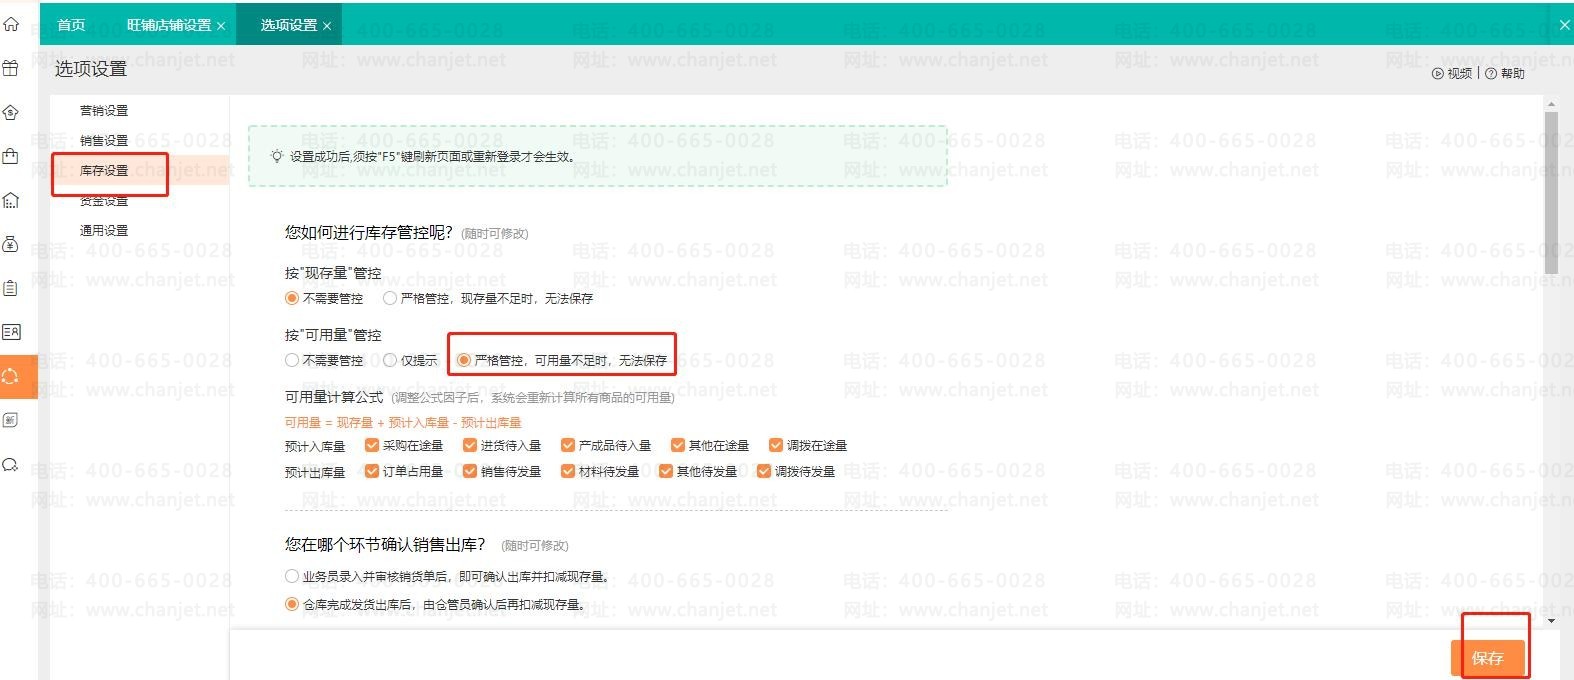This screenshot has width=1574, height=680.
Task: Toggle the 产成品待入量 checkbox
Action: (568, 445)
